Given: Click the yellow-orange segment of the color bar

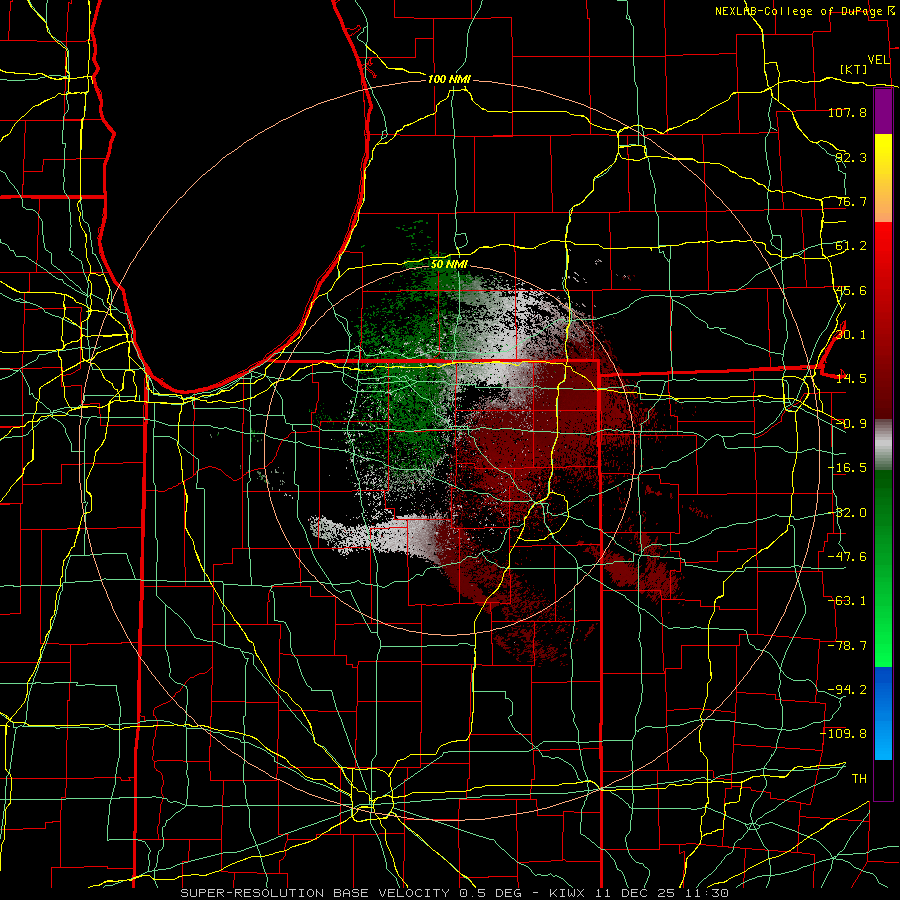Looking at the screenshot, I should click(x=883, y=178).
